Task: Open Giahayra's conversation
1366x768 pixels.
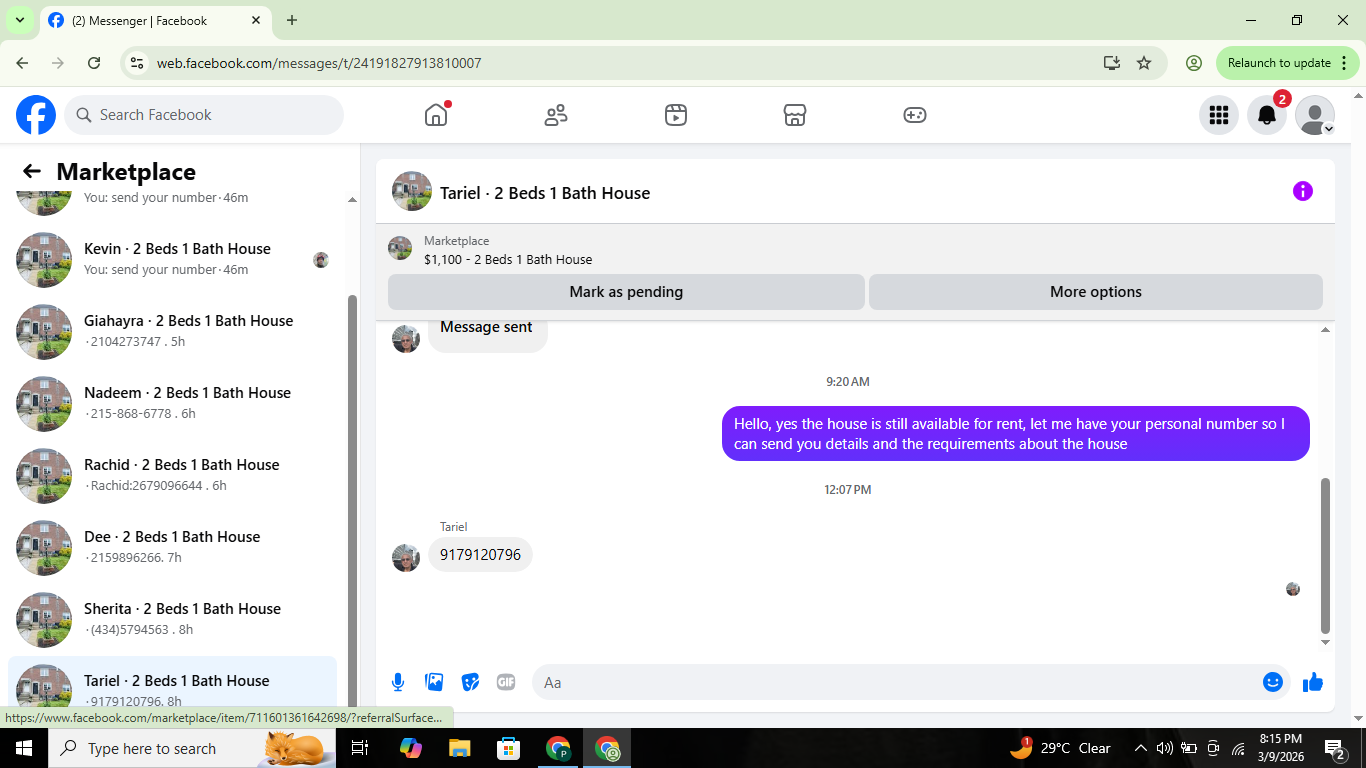Action: (172, 331)
